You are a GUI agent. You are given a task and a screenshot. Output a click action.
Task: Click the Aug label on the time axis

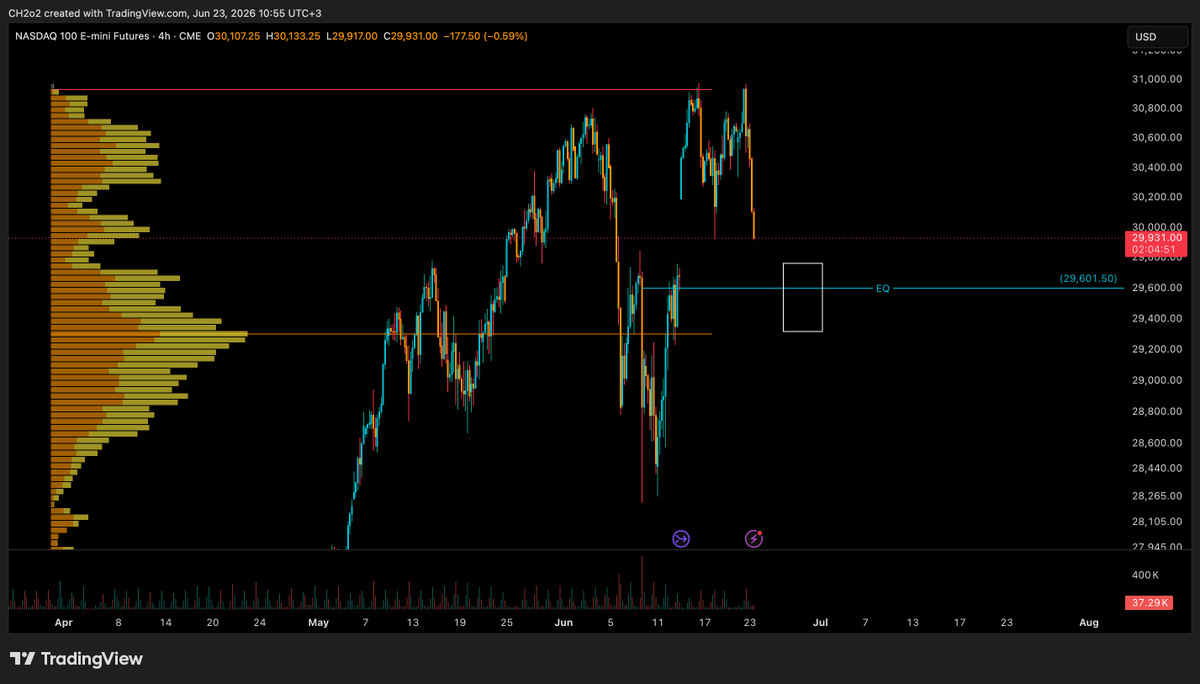1089,622
